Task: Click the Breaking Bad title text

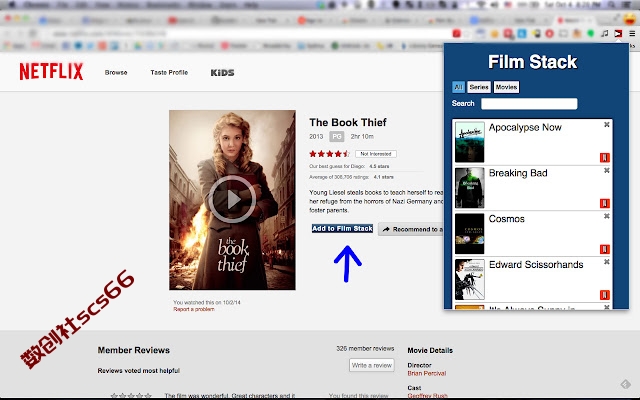Action: pos(518,173)
